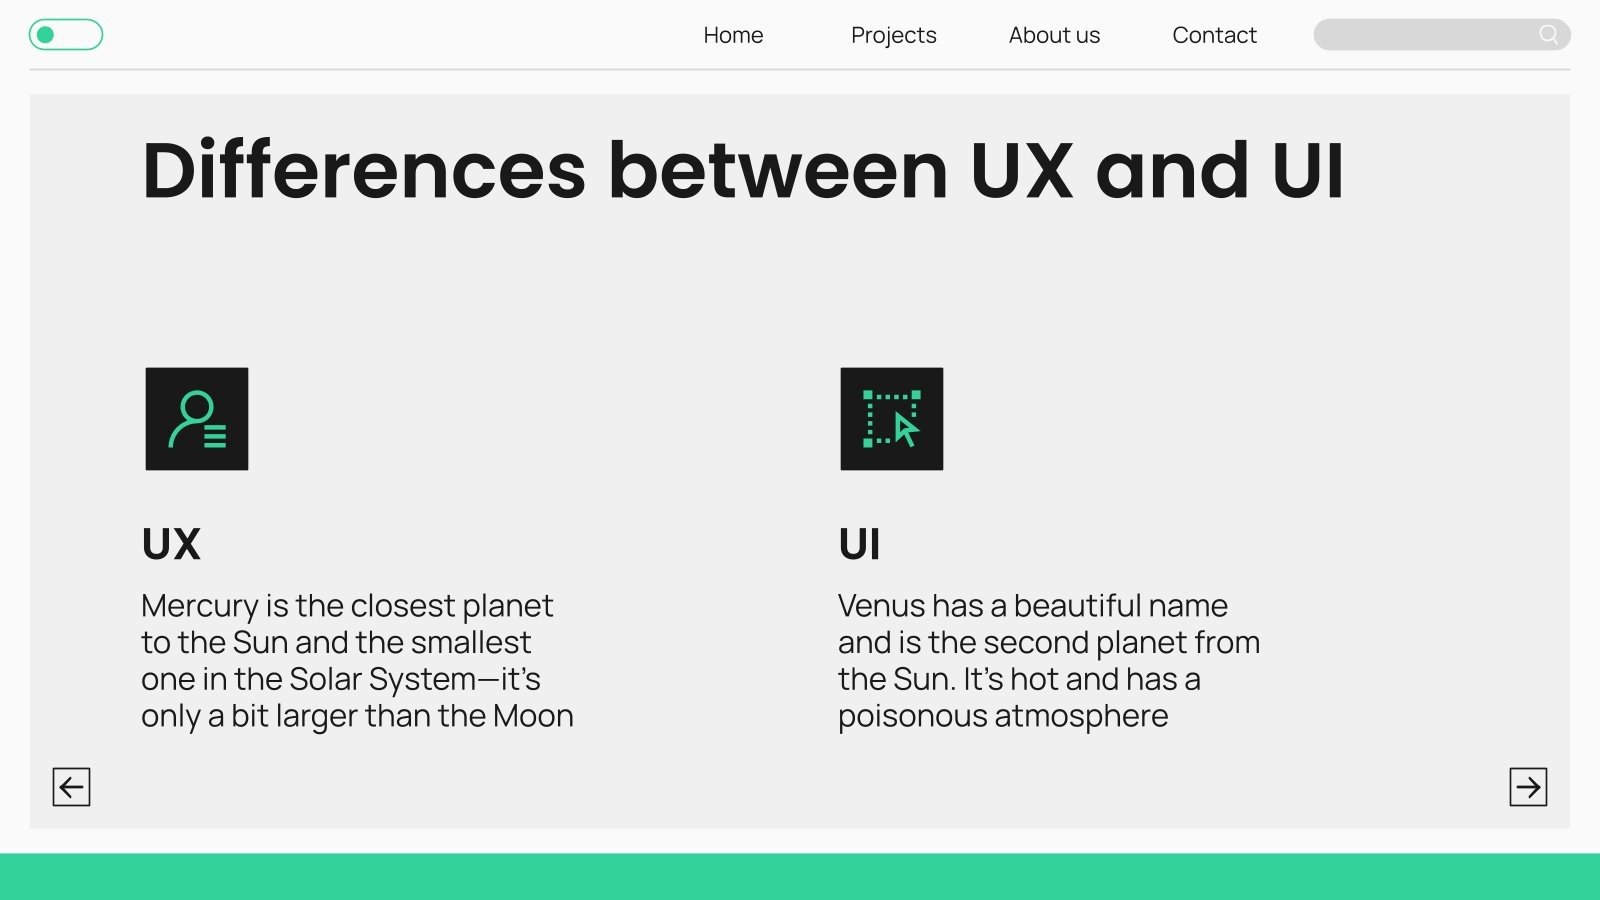The height and width of the screenshot is (900, 1600).
Task: Click the UI cursor selection icon
Action: (x=892, y=419)
